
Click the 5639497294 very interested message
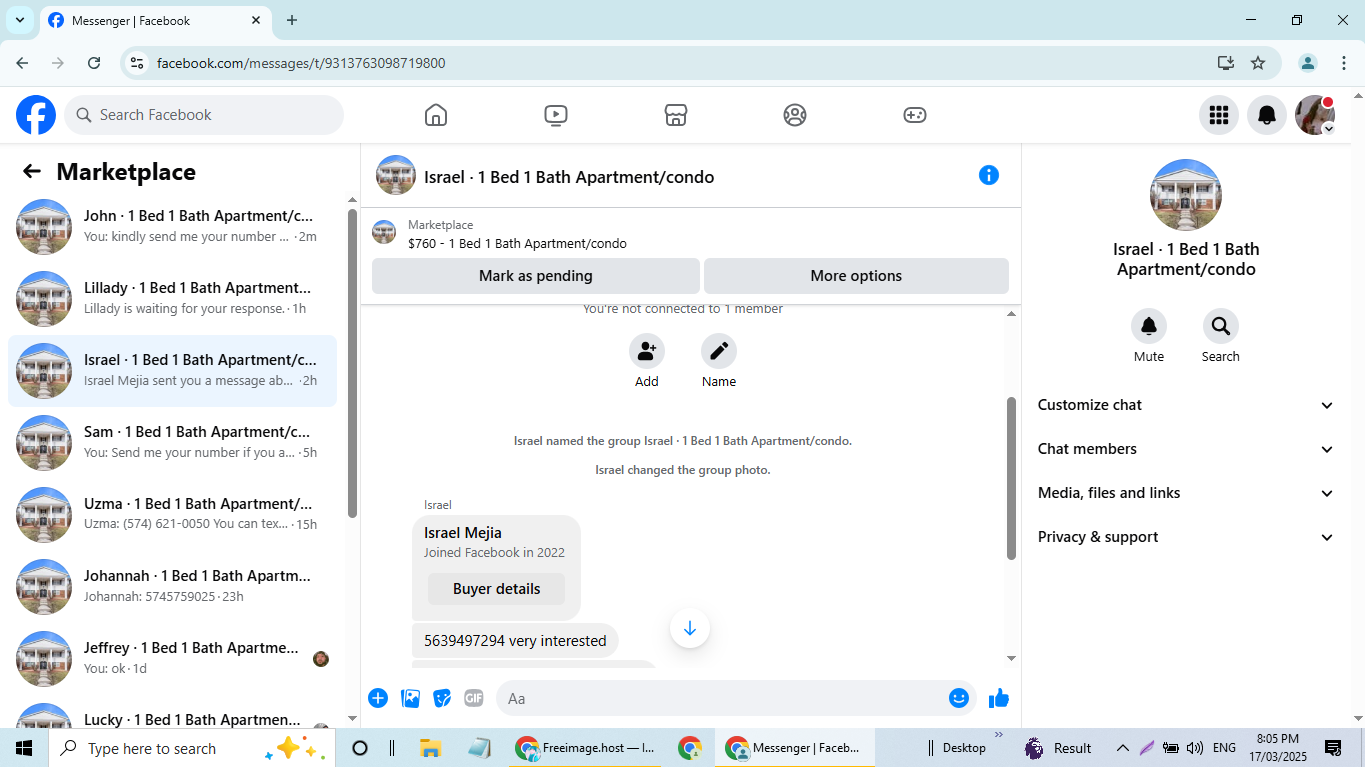pos(515,641)
